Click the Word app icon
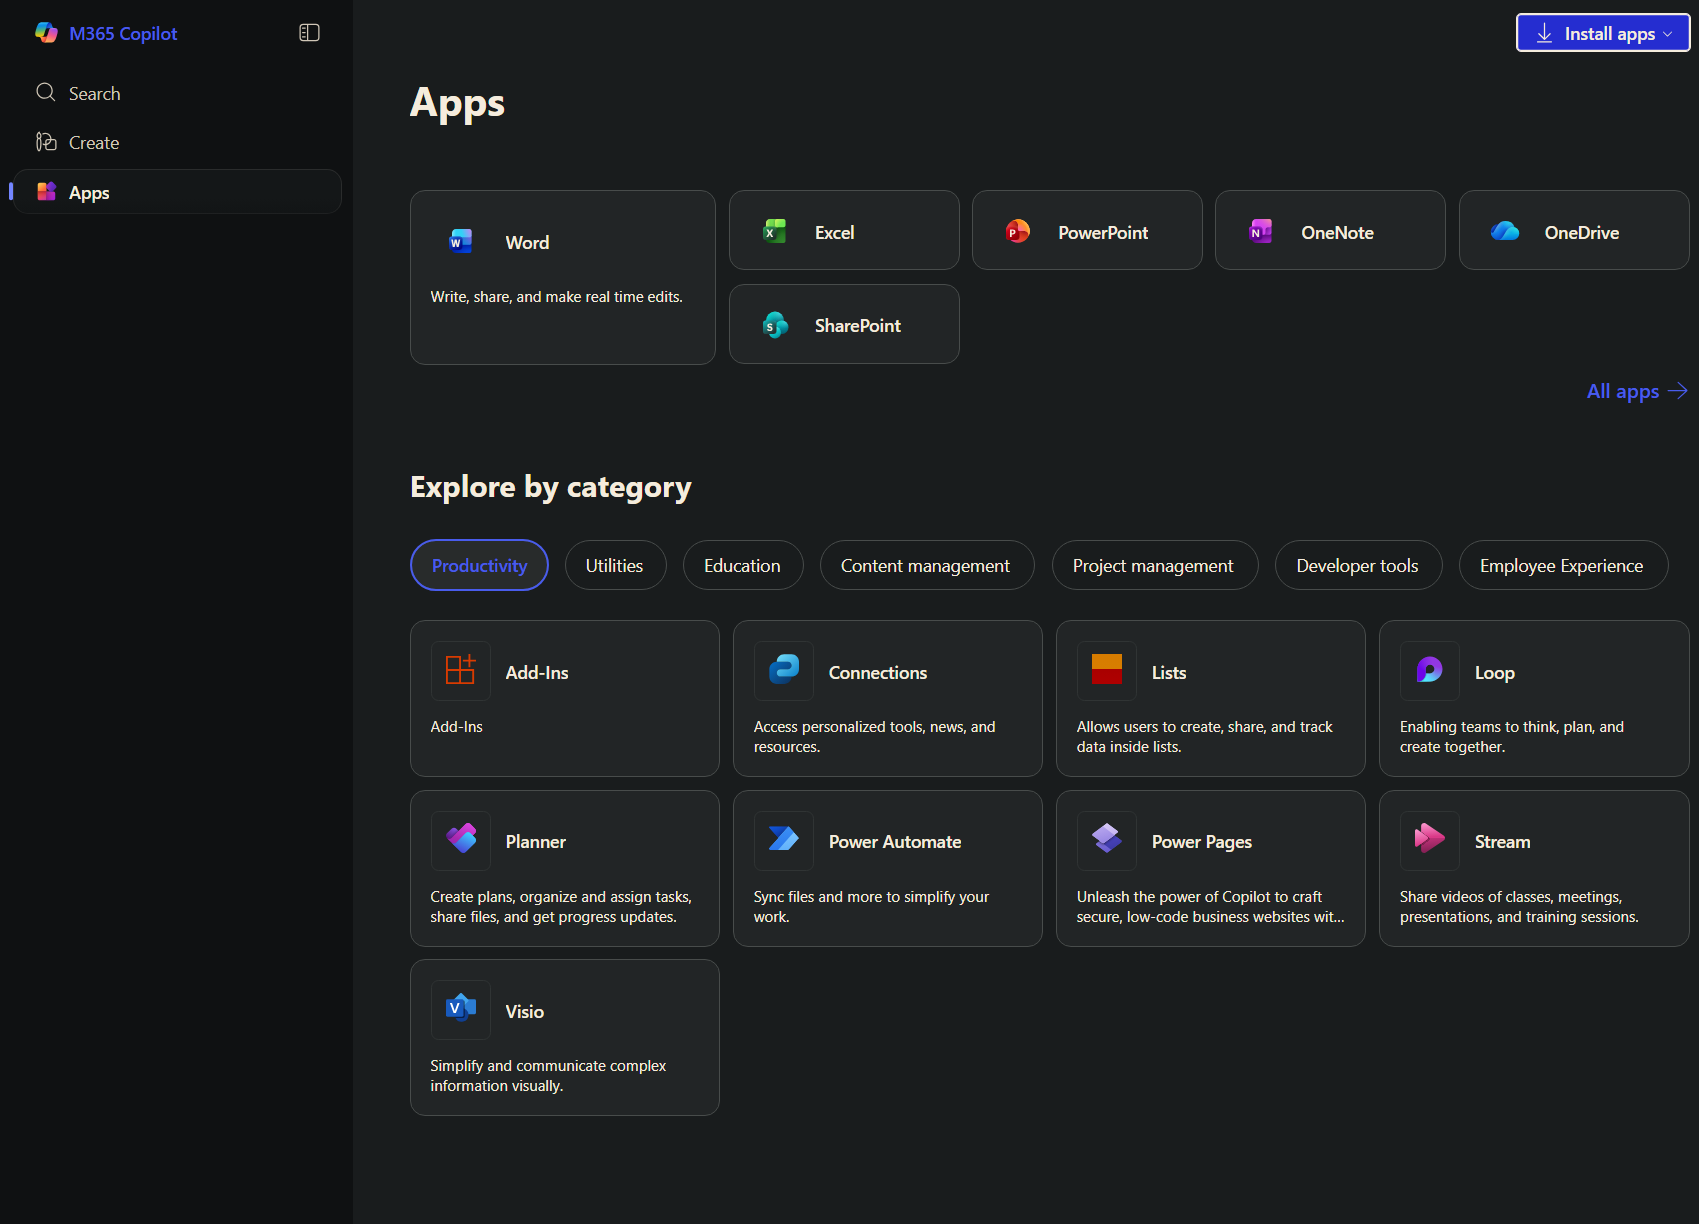This screenshot has height=1224, width=1699. pos(461,242)
